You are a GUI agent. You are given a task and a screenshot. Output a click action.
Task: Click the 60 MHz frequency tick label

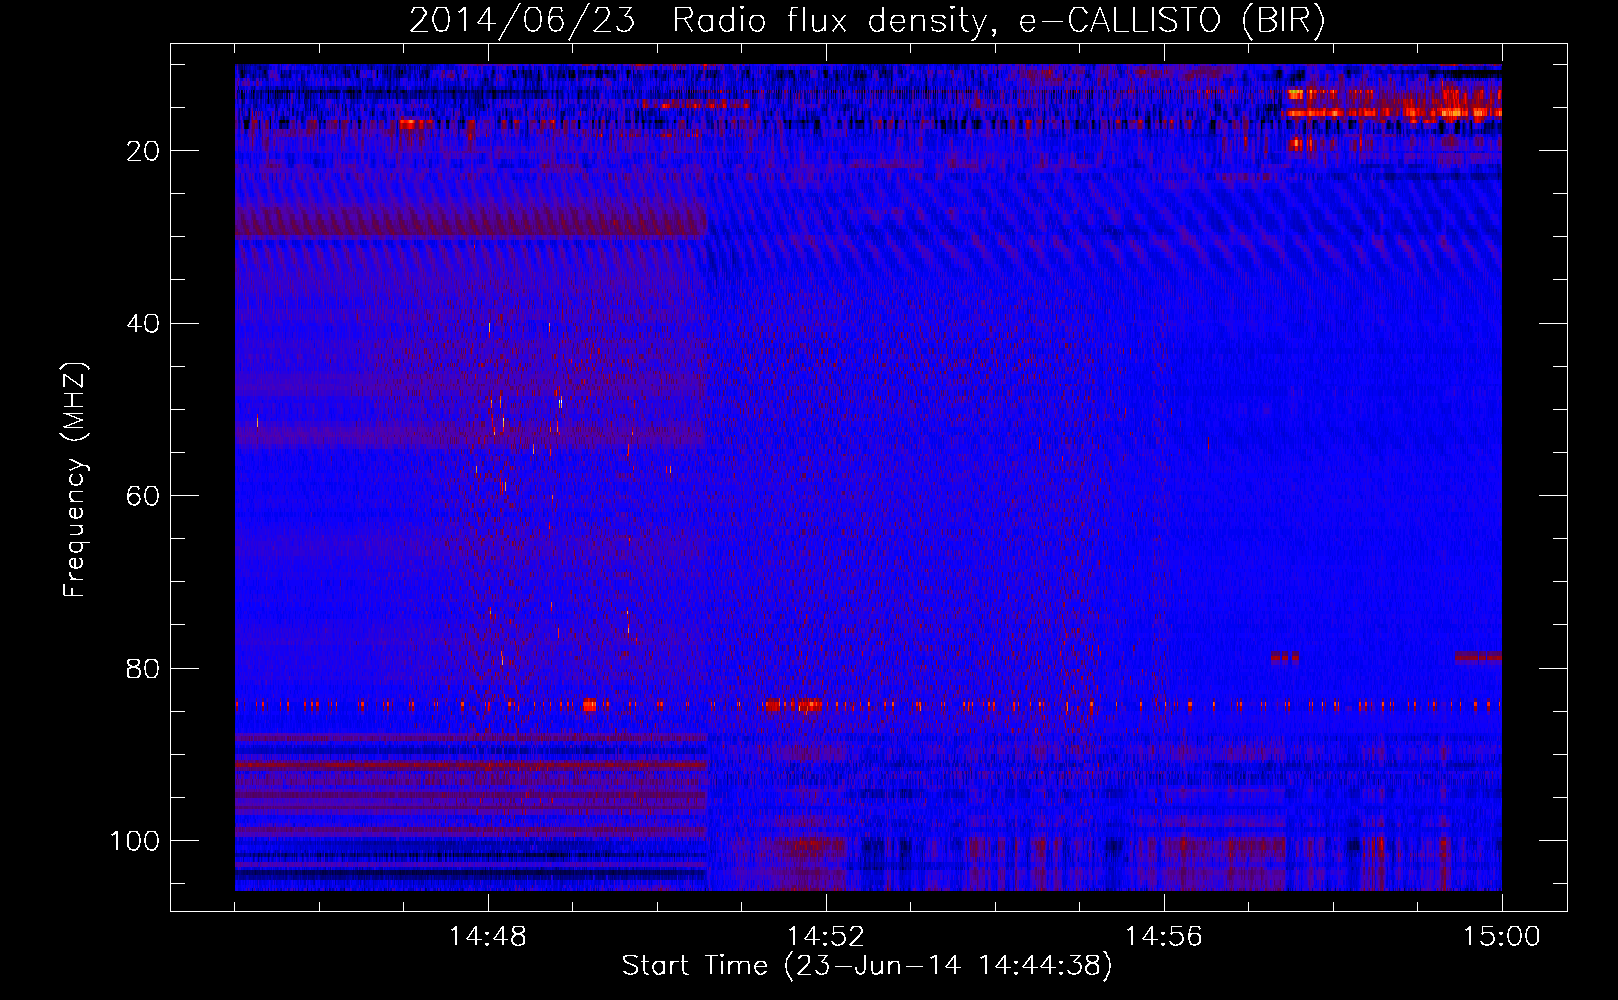point(143,496)
